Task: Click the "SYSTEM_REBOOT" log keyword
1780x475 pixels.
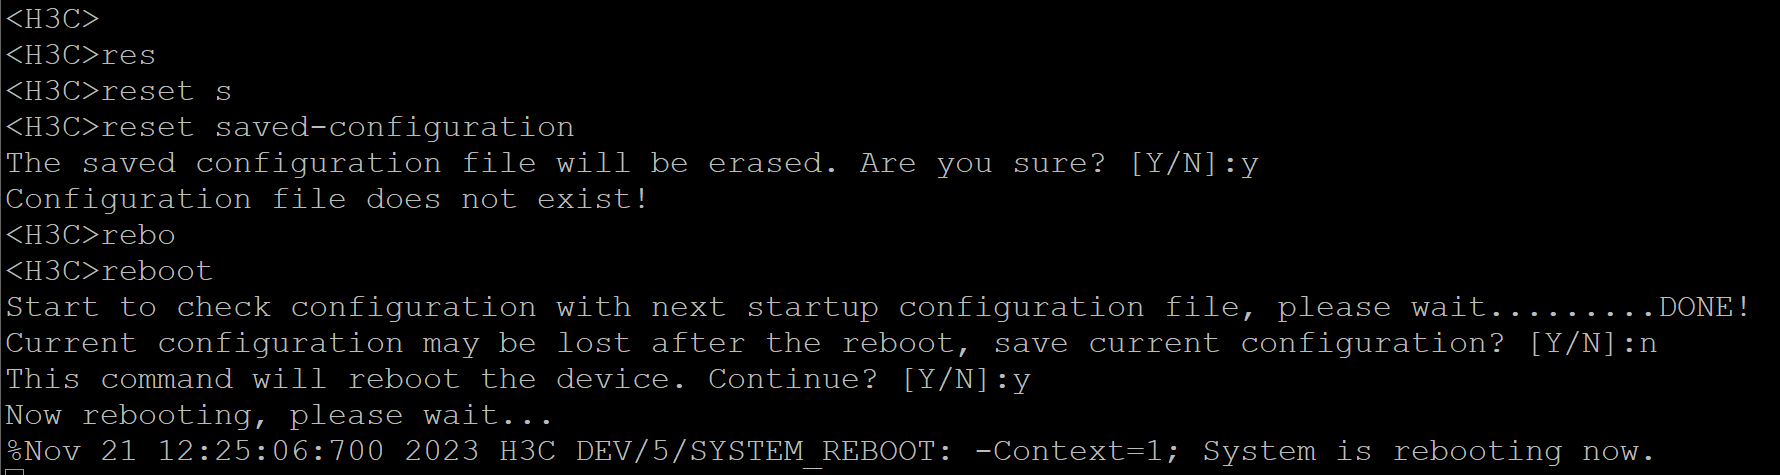Action: [x=814, y=451]
